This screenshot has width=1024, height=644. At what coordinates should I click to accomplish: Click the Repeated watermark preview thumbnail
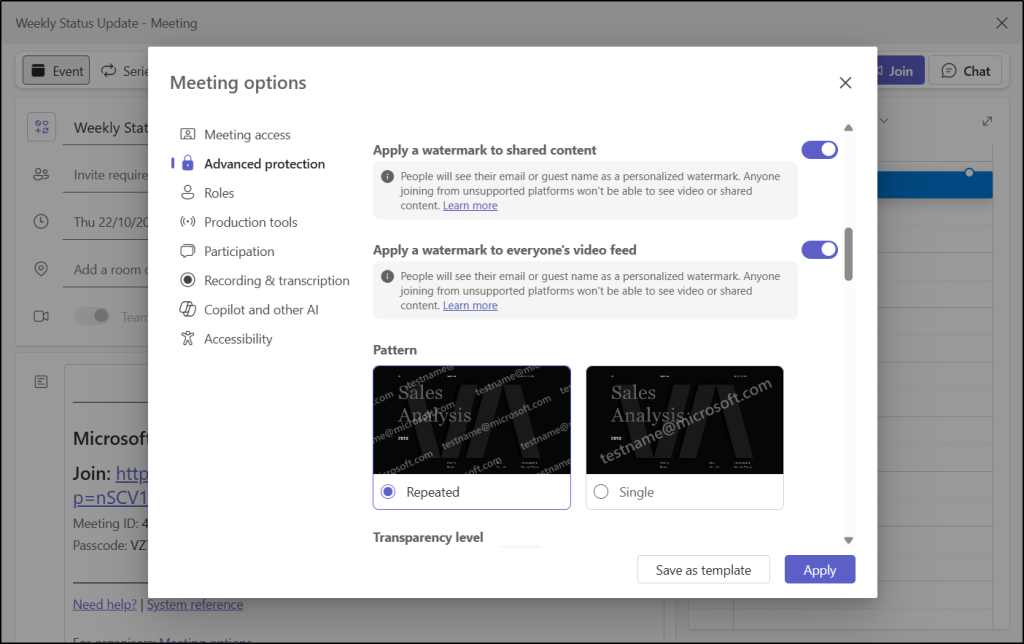[472, 420]
